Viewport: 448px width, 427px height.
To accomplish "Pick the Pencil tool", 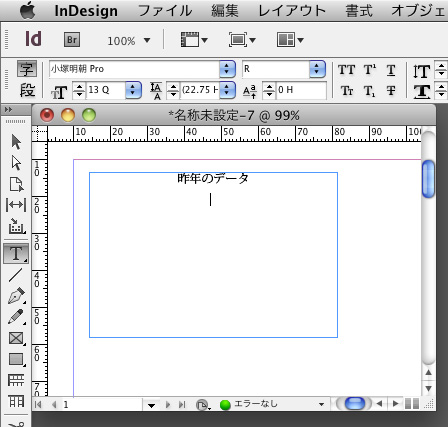I will 16,317.
